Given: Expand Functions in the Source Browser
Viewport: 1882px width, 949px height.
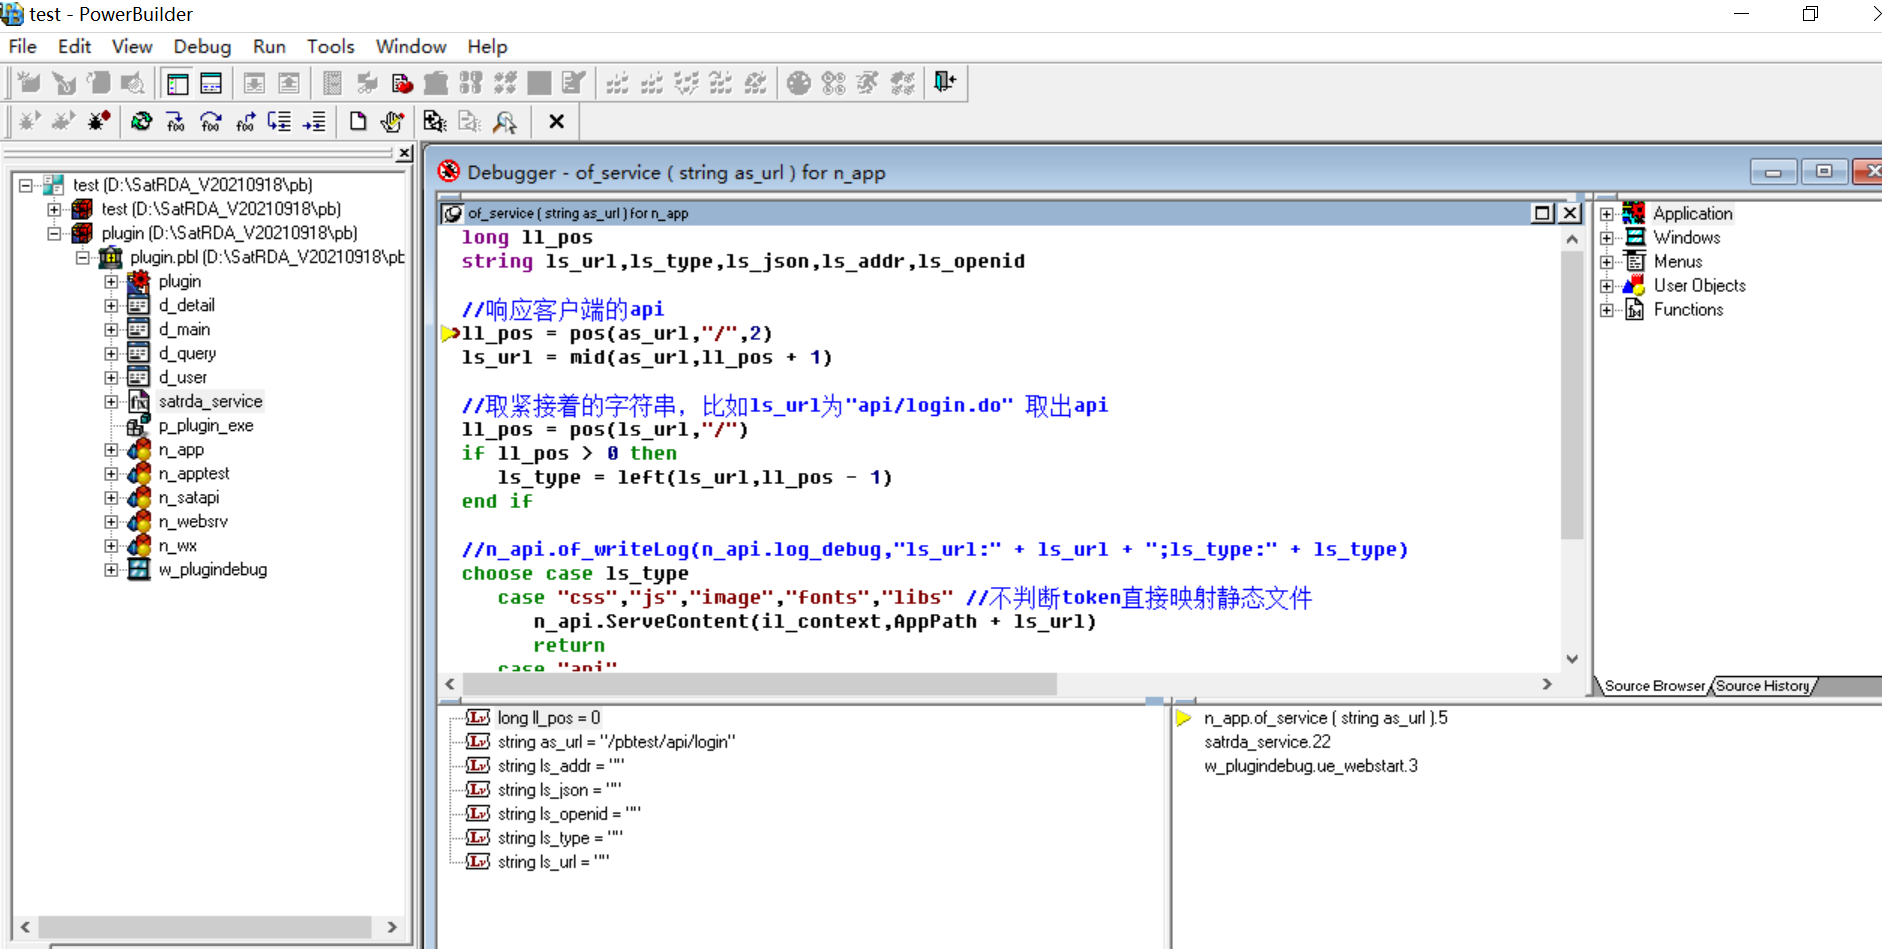Looking at the screenshot, I should coord(1608,309).
